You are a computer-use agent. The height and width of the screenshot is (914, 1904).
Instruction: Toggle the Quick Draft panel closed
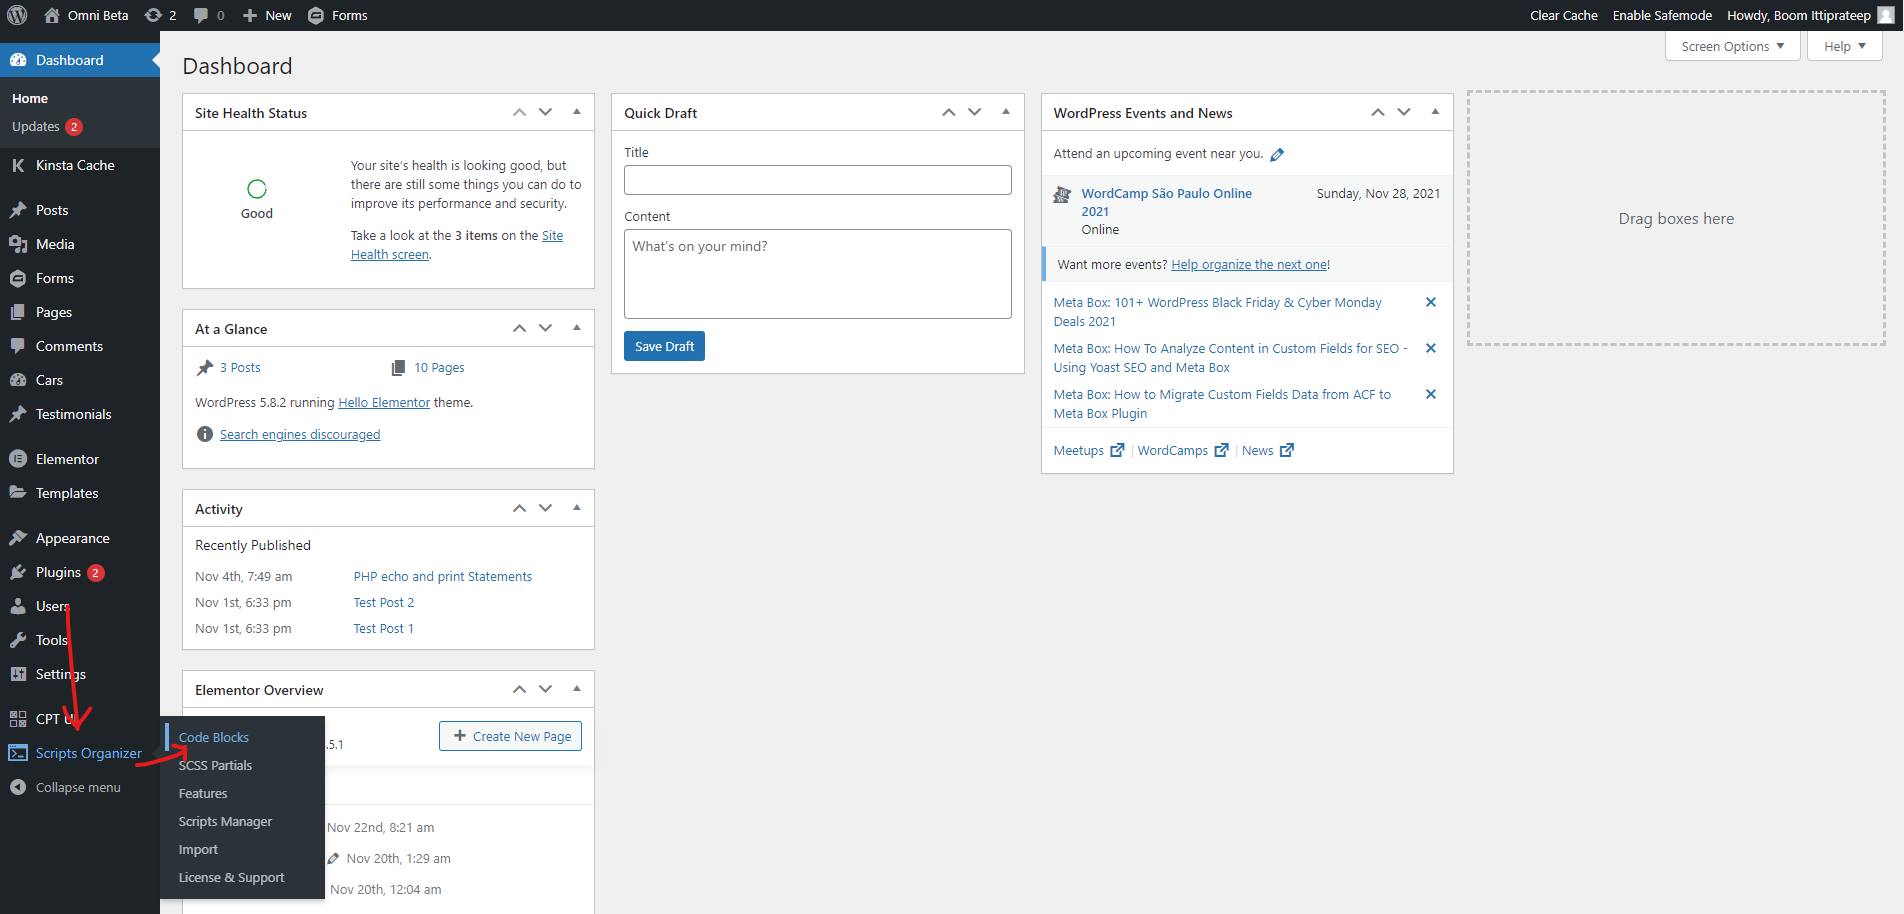click(x=1006, y=112)
